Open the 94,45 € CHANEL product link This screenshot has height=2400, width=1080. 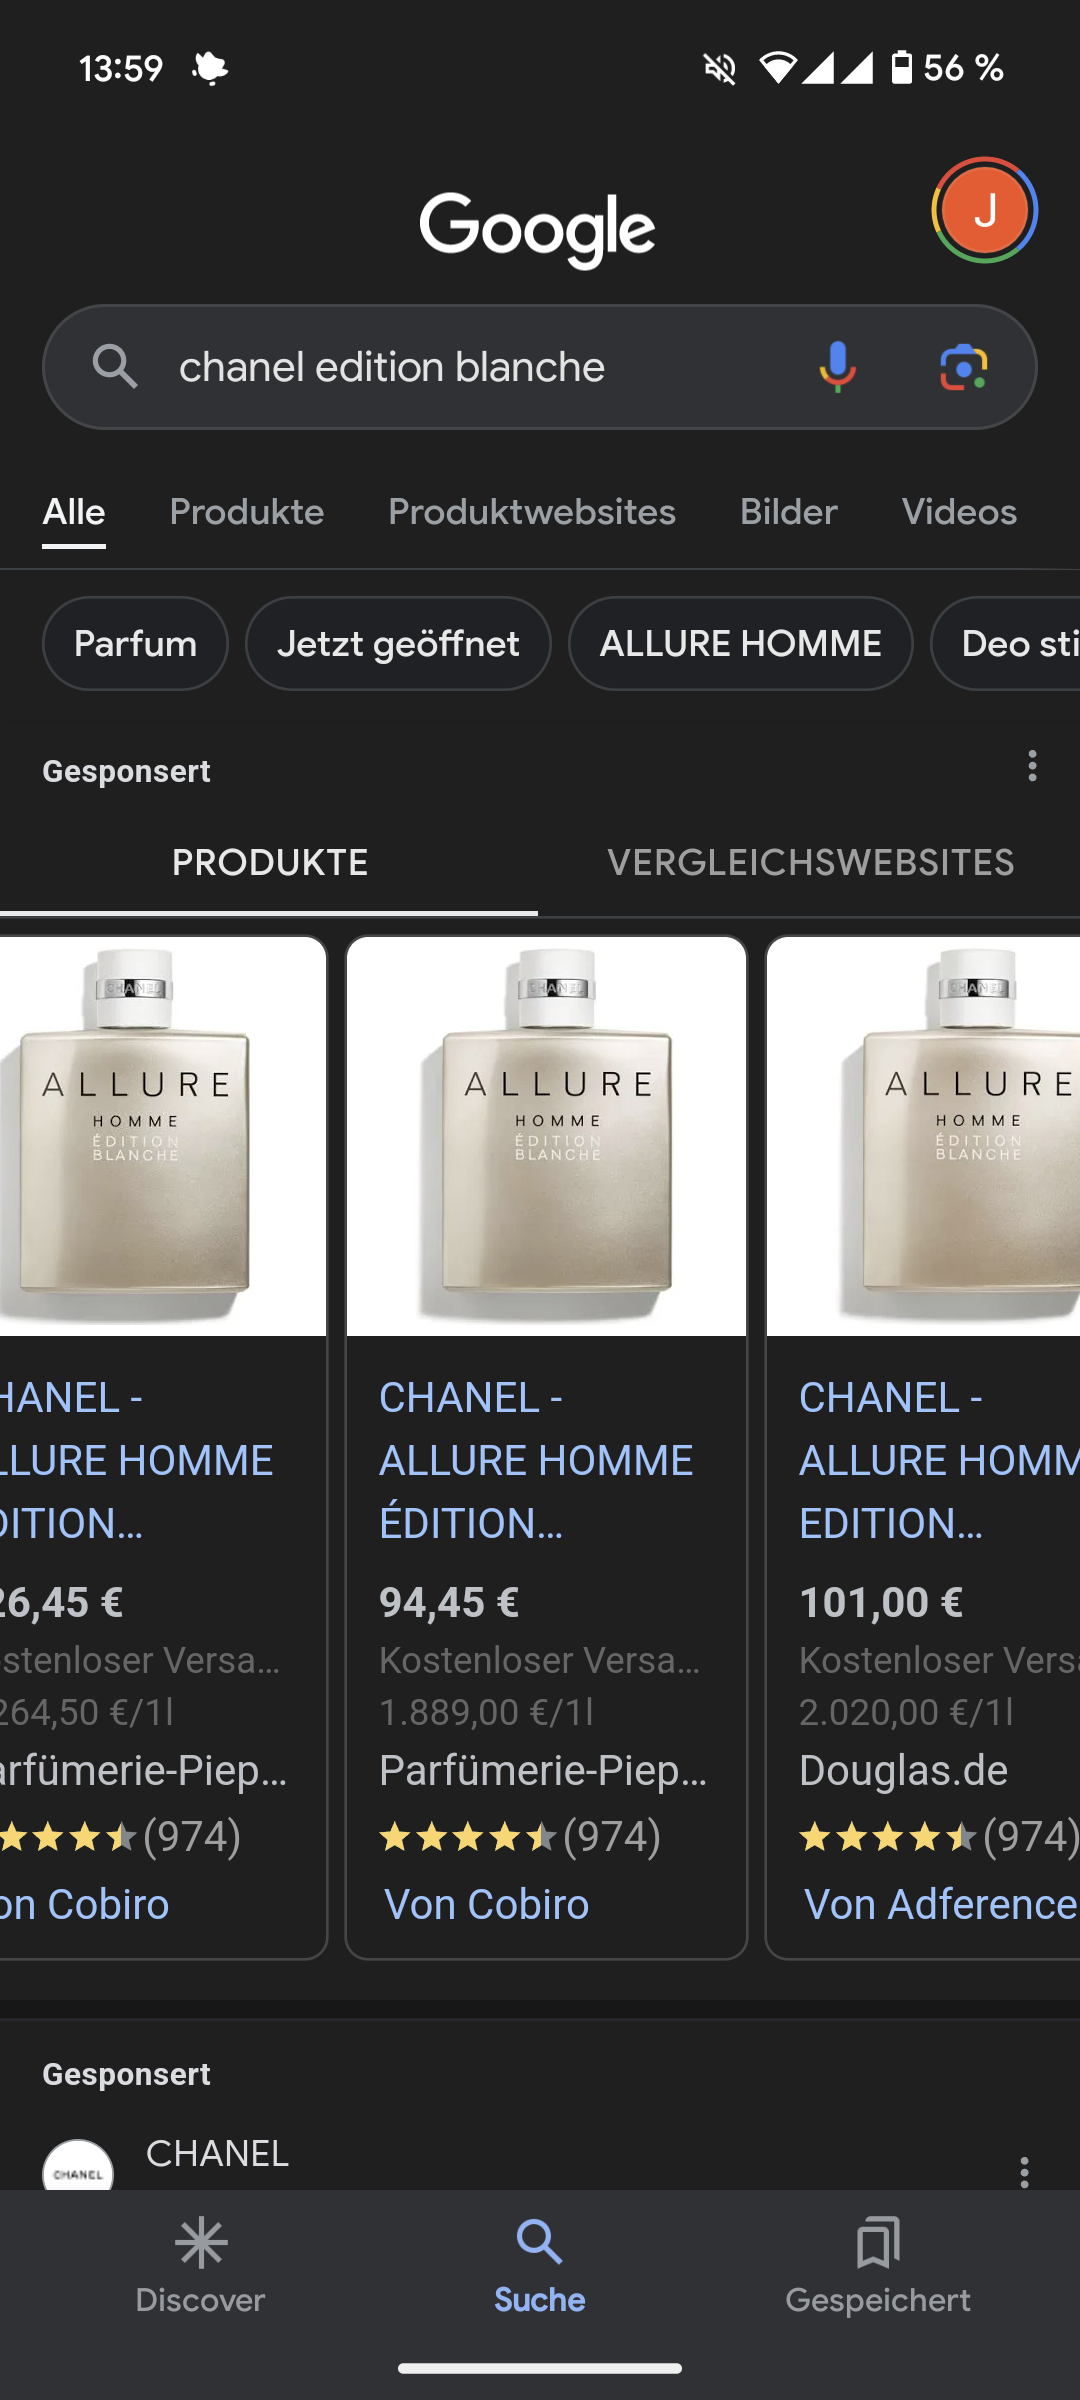(535, 1460)
